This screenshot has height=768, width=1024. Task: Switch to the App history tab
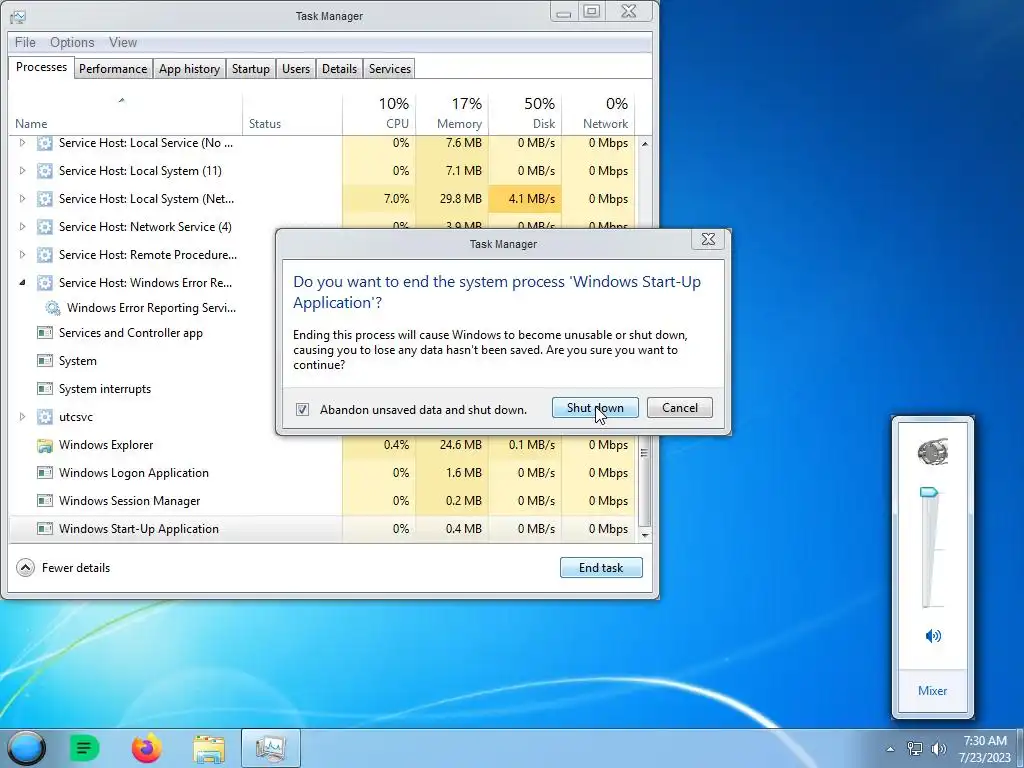tap(189, 69)
